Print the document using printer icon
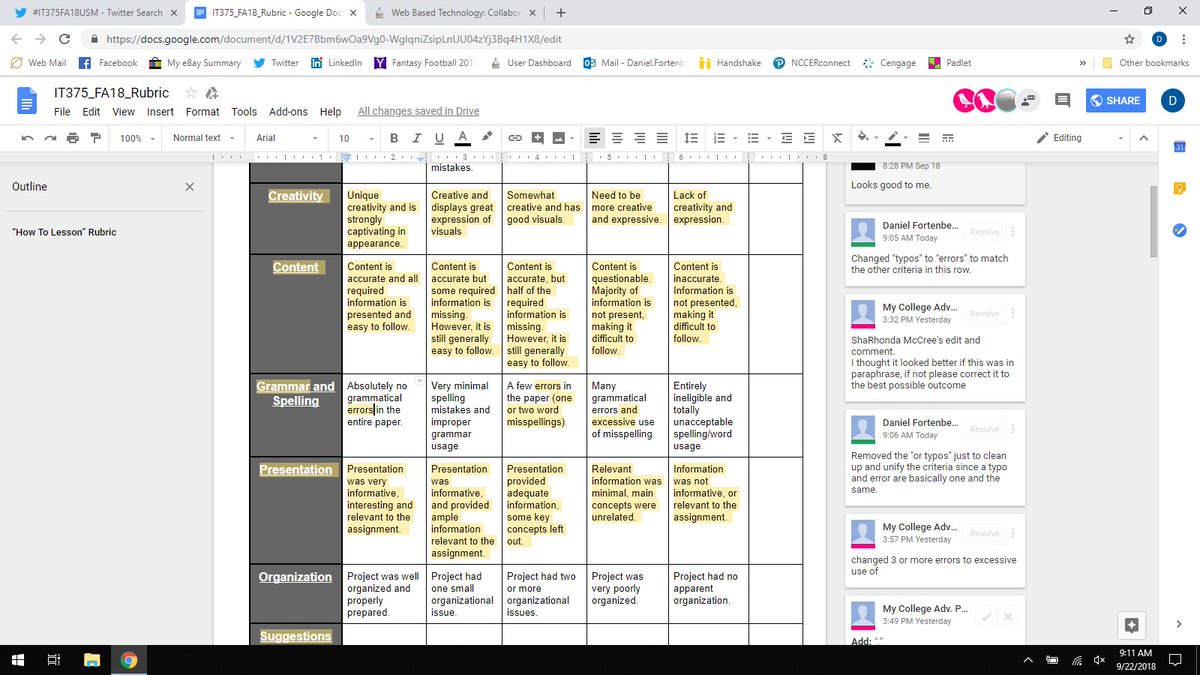1200x675 pixels. click(73, 138)
